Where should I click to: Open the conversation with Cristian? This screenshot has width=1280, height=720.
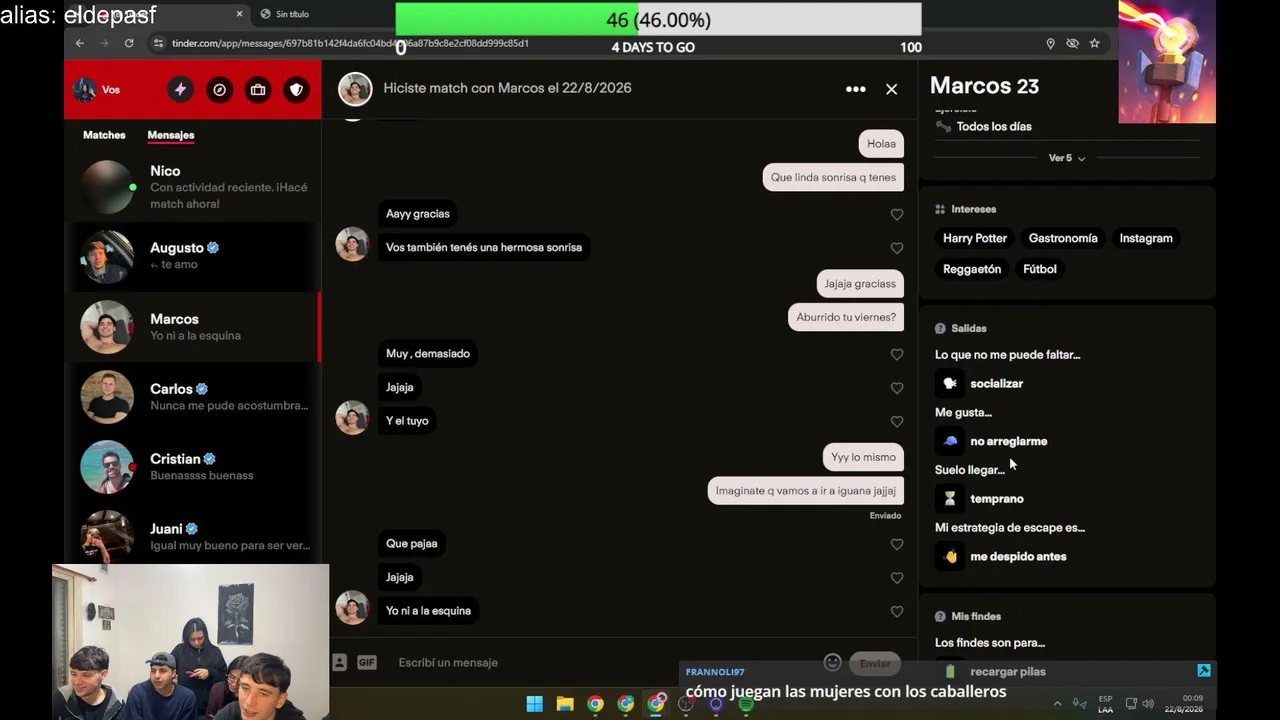(193, 467)
